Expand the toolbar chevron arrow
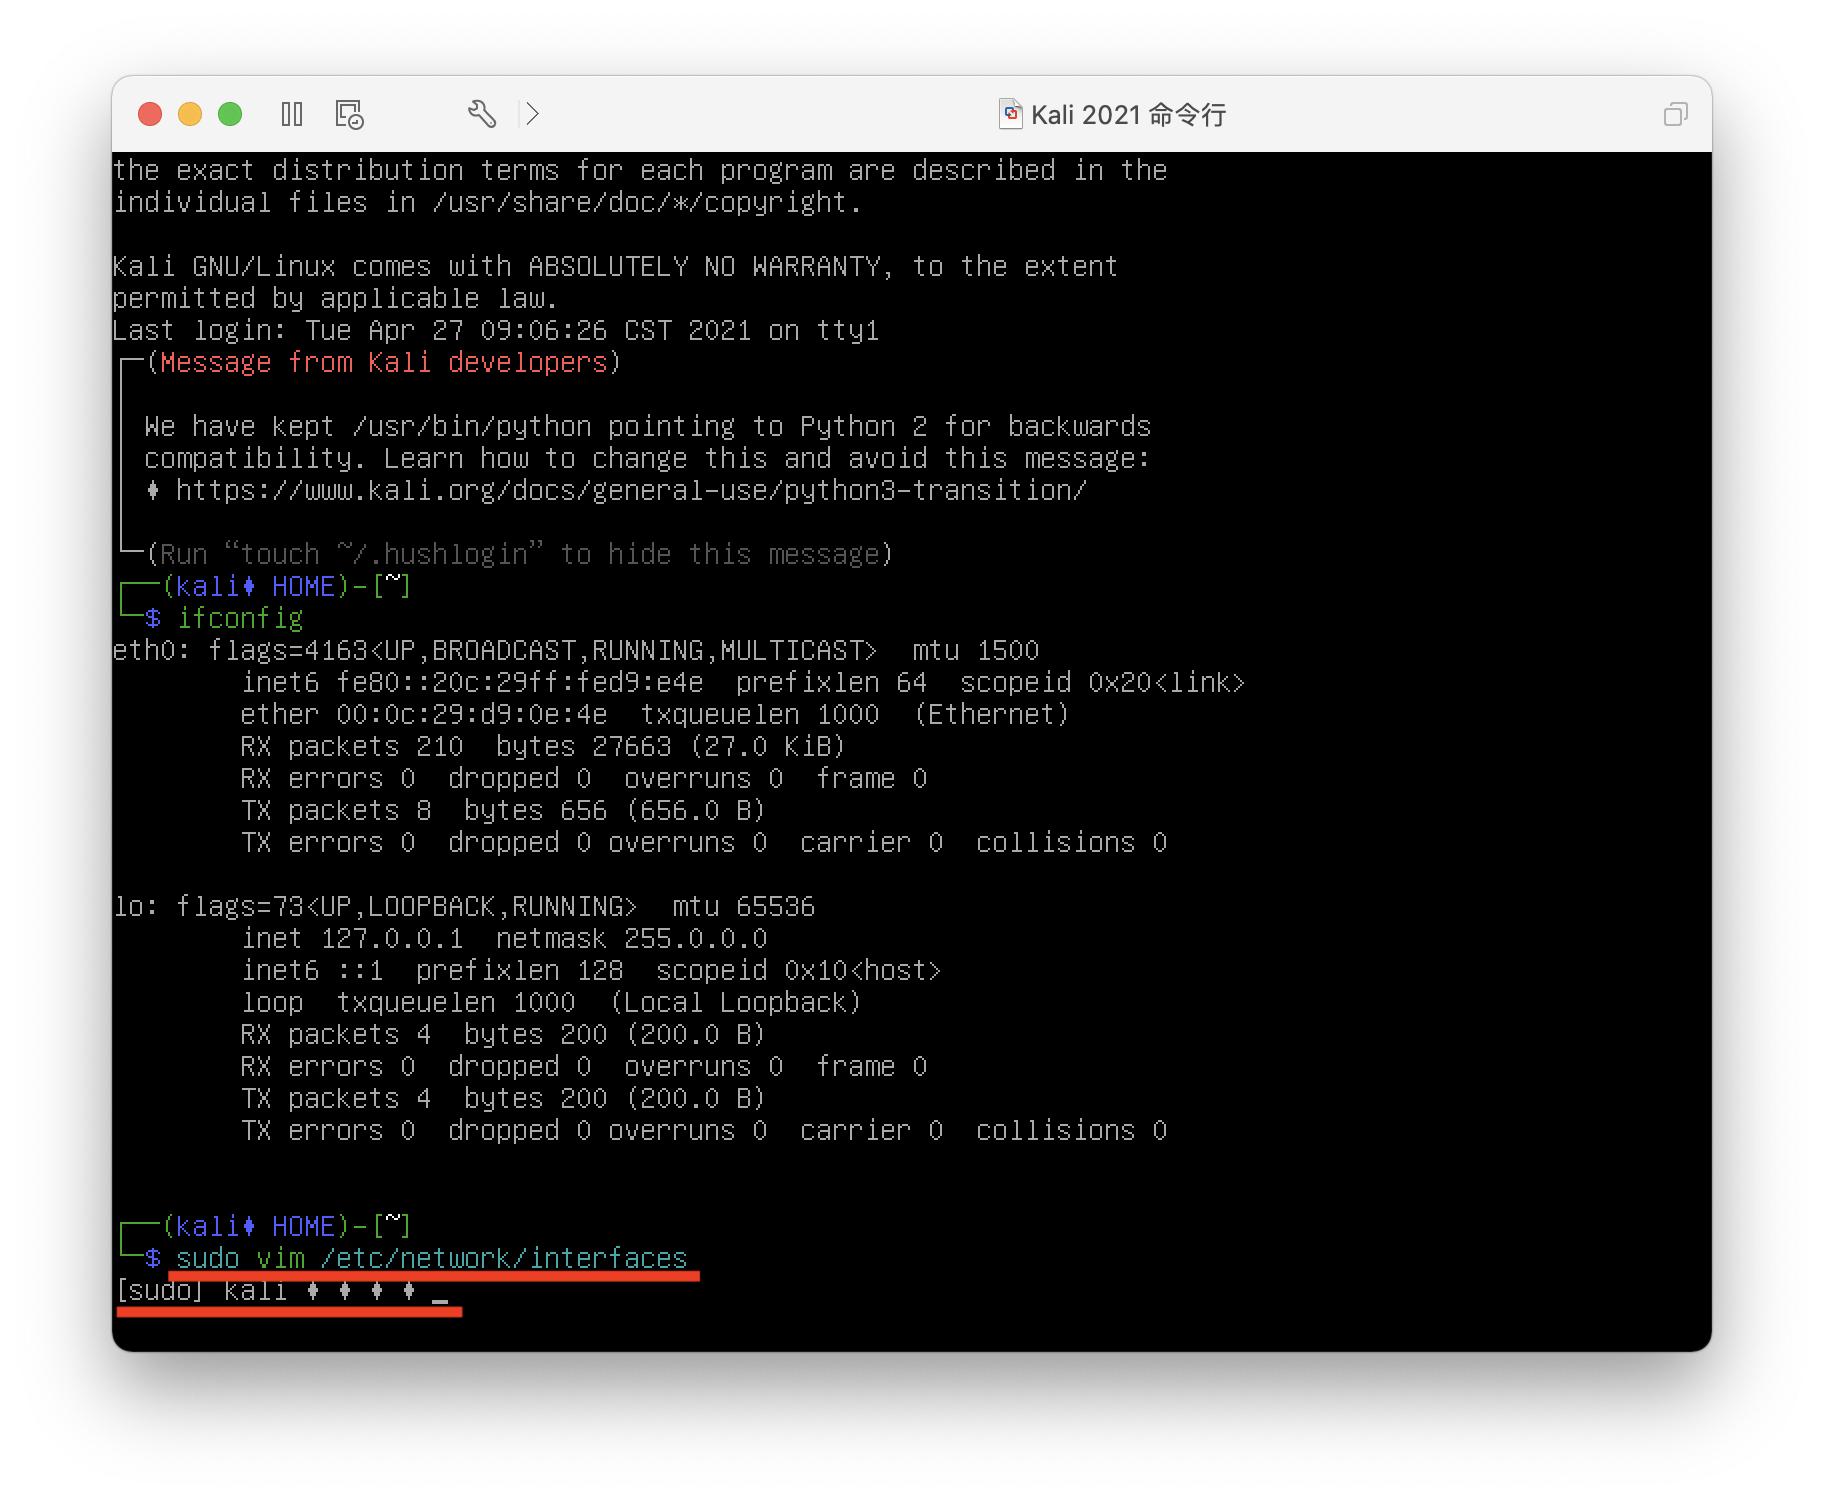The height and width of the screenshot is (1500, 1824). pos(532,114)
